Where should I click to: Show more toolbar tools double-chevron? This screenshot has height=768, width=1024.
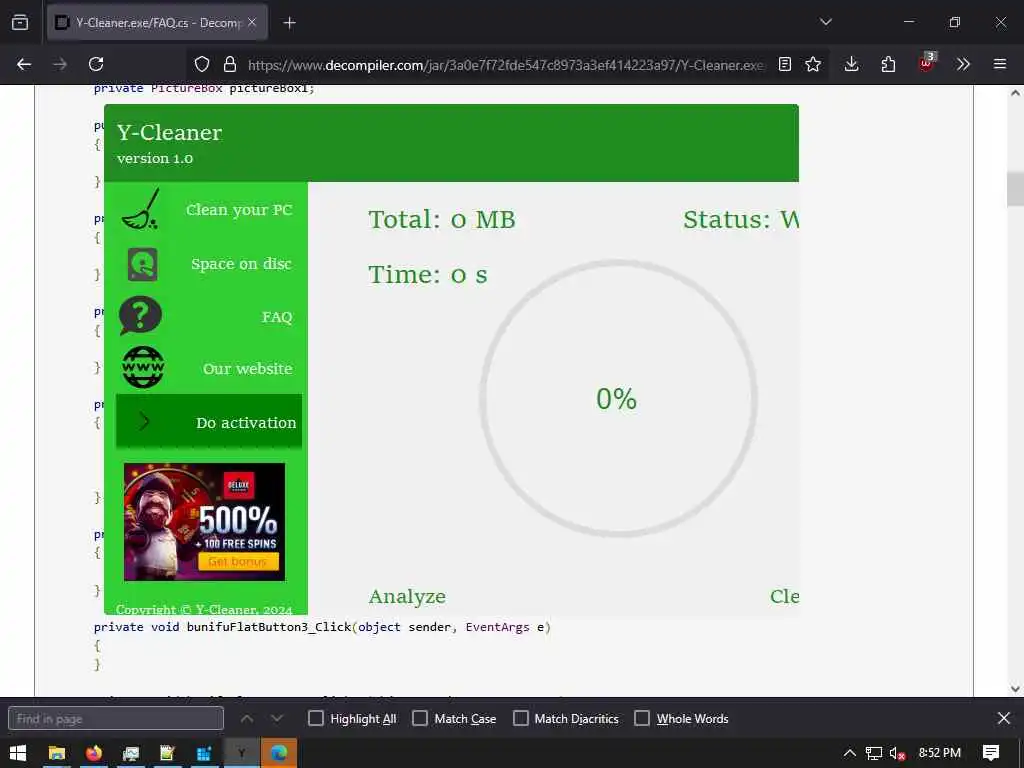click(x=963, y=64)
